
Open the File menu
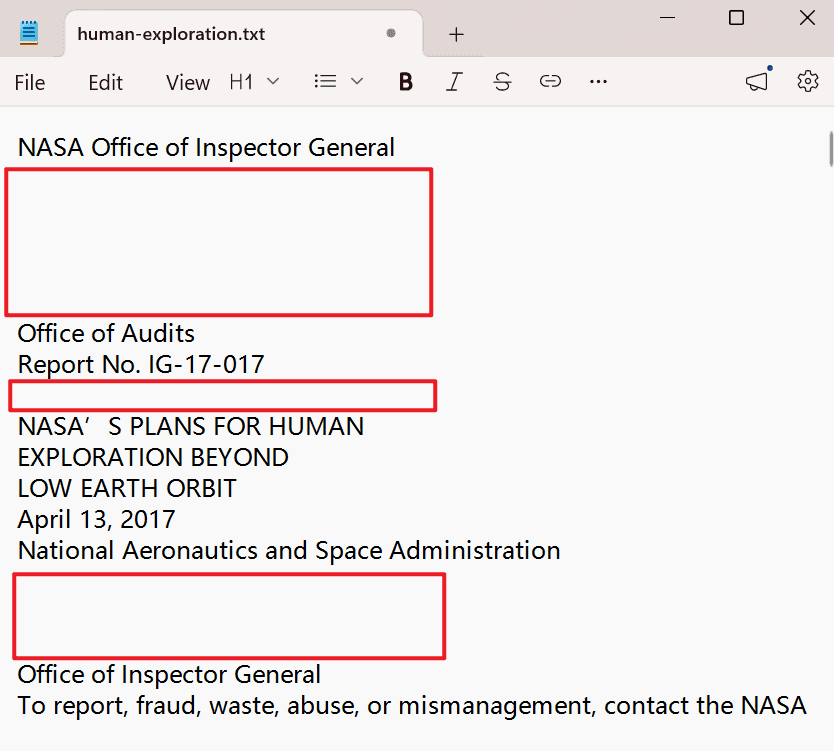[x=30, y=82]
